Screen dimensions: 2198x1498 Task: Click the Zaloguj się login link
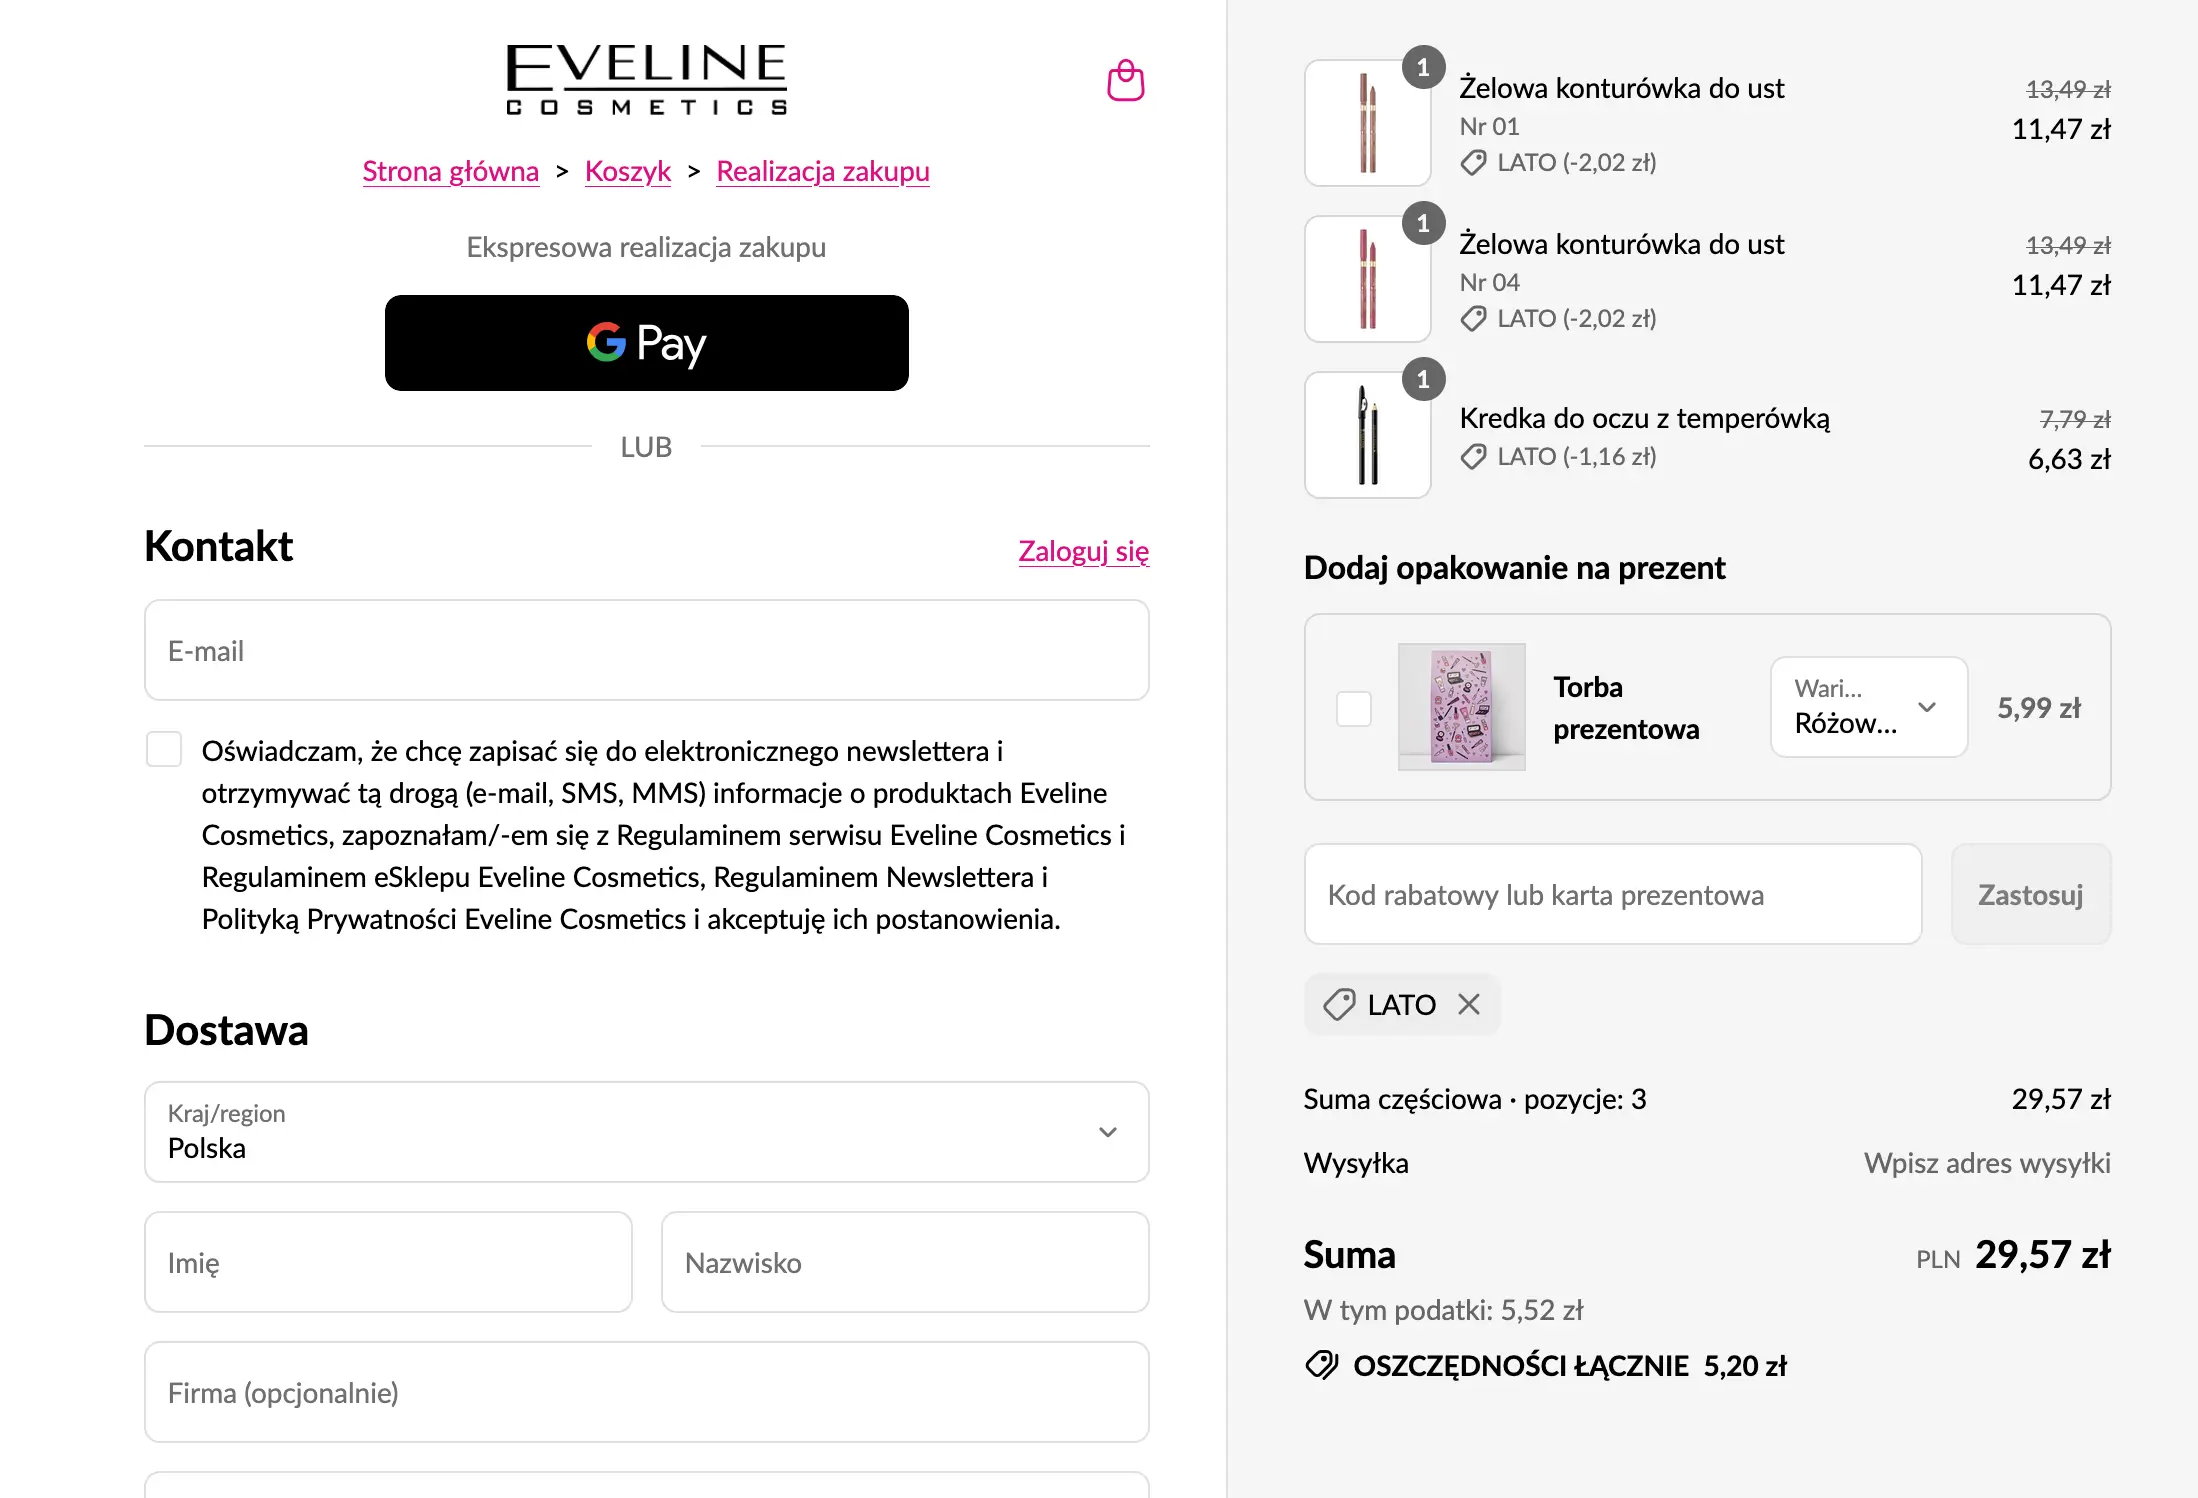tap(1083, 551)
